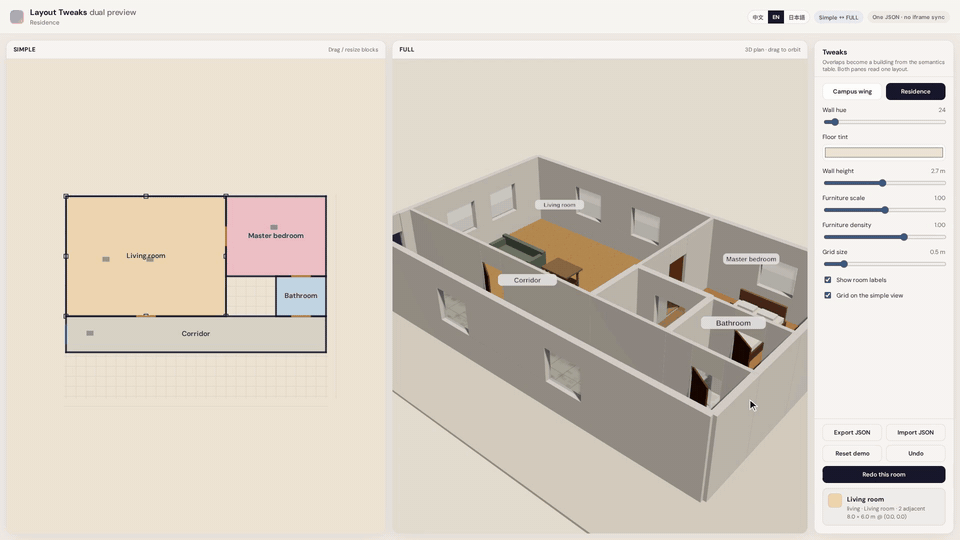Screen dimensions: 960x540
Task: Click the Wall height value 2.7 m
Action: click(x=938, y=171)
